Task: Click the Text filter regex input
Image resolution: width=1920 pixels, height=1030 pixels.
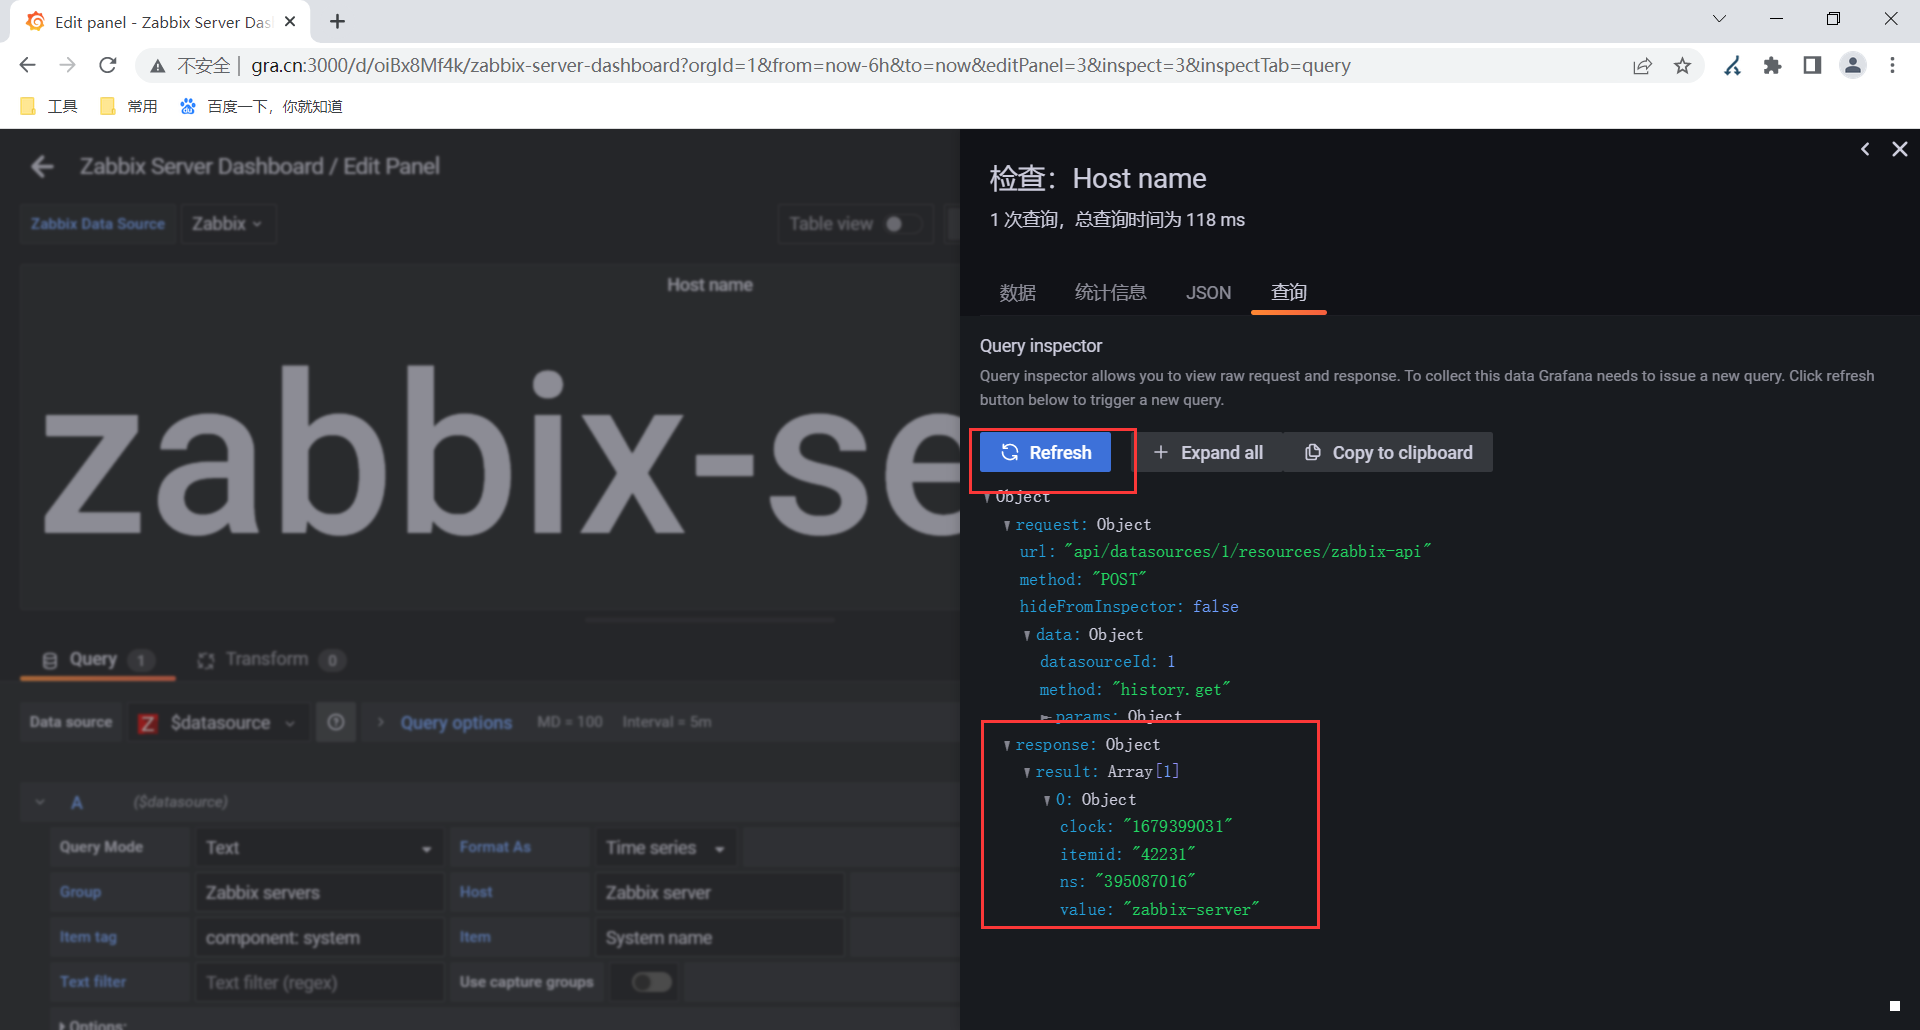Action: (319, 983)
